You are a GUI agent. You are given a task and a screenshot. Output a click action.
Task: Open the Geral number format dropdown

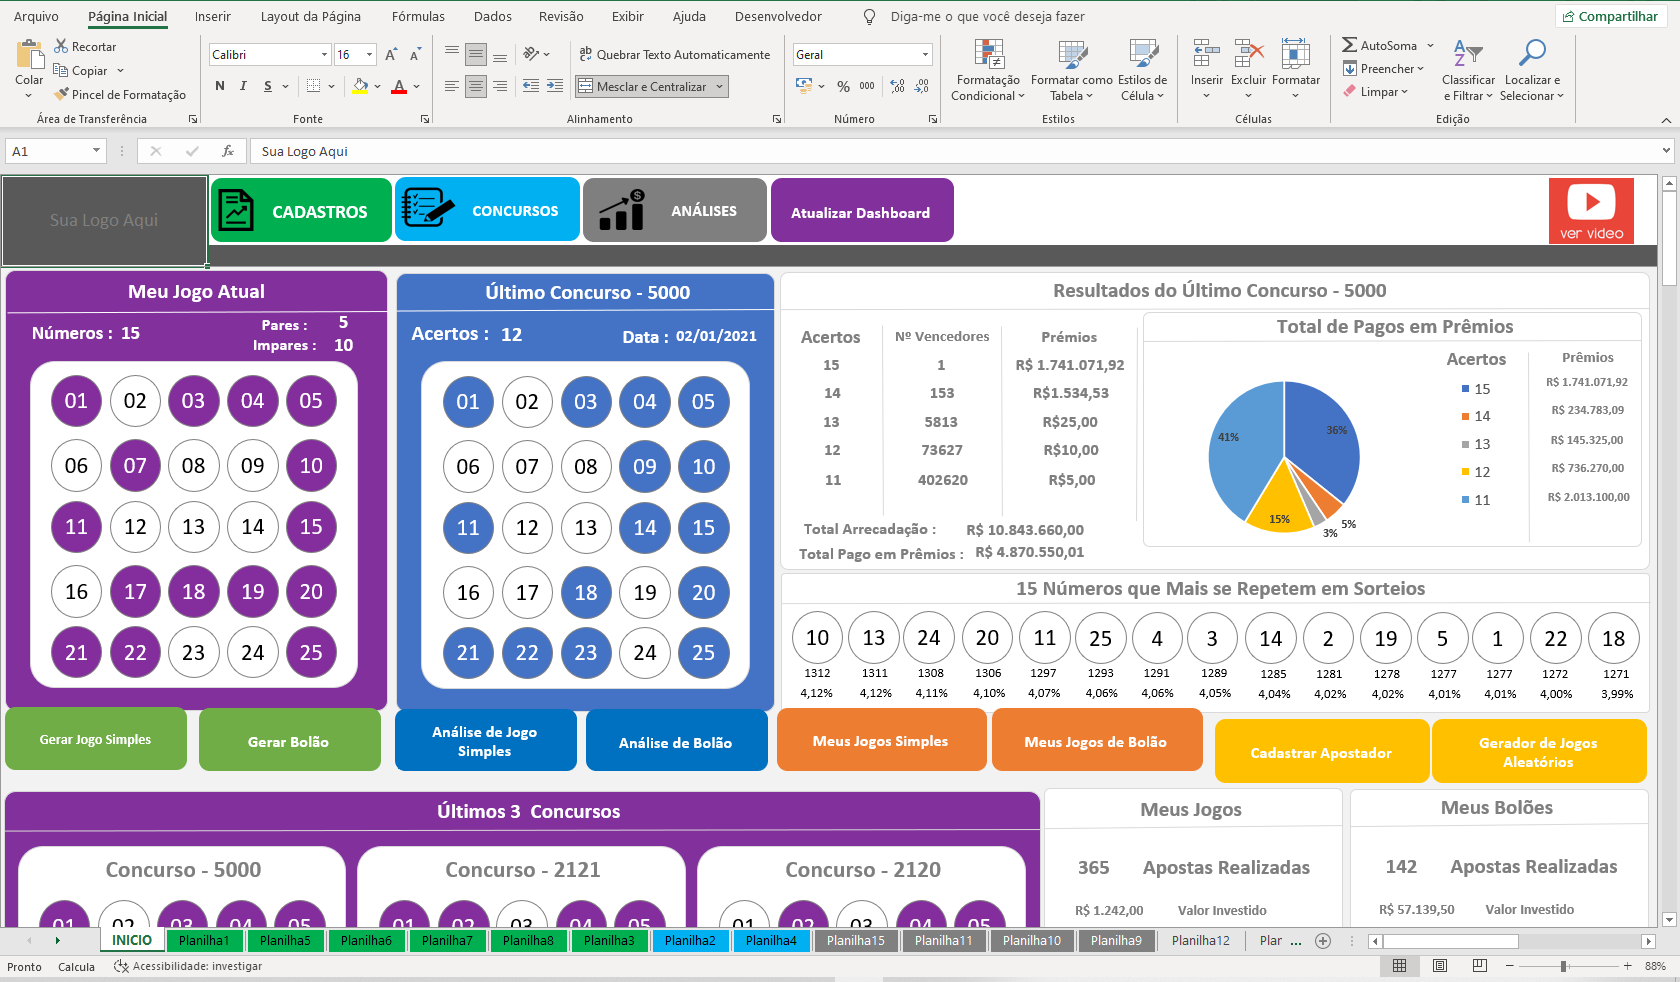pos(925,55)
